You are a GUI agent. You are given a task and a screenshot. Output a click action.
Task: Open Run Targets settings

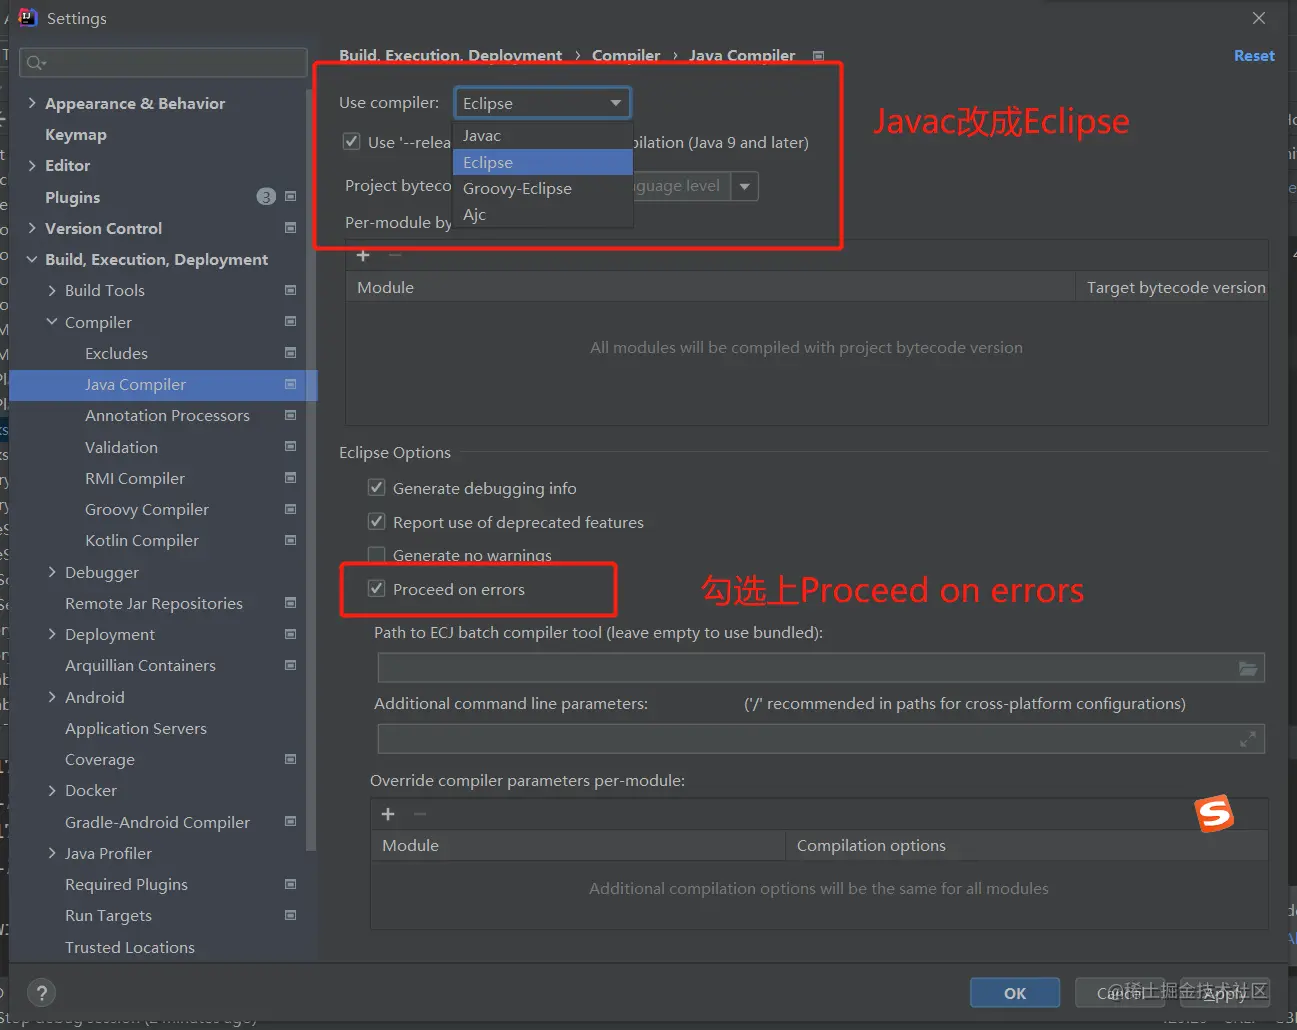tap(108, 916)
